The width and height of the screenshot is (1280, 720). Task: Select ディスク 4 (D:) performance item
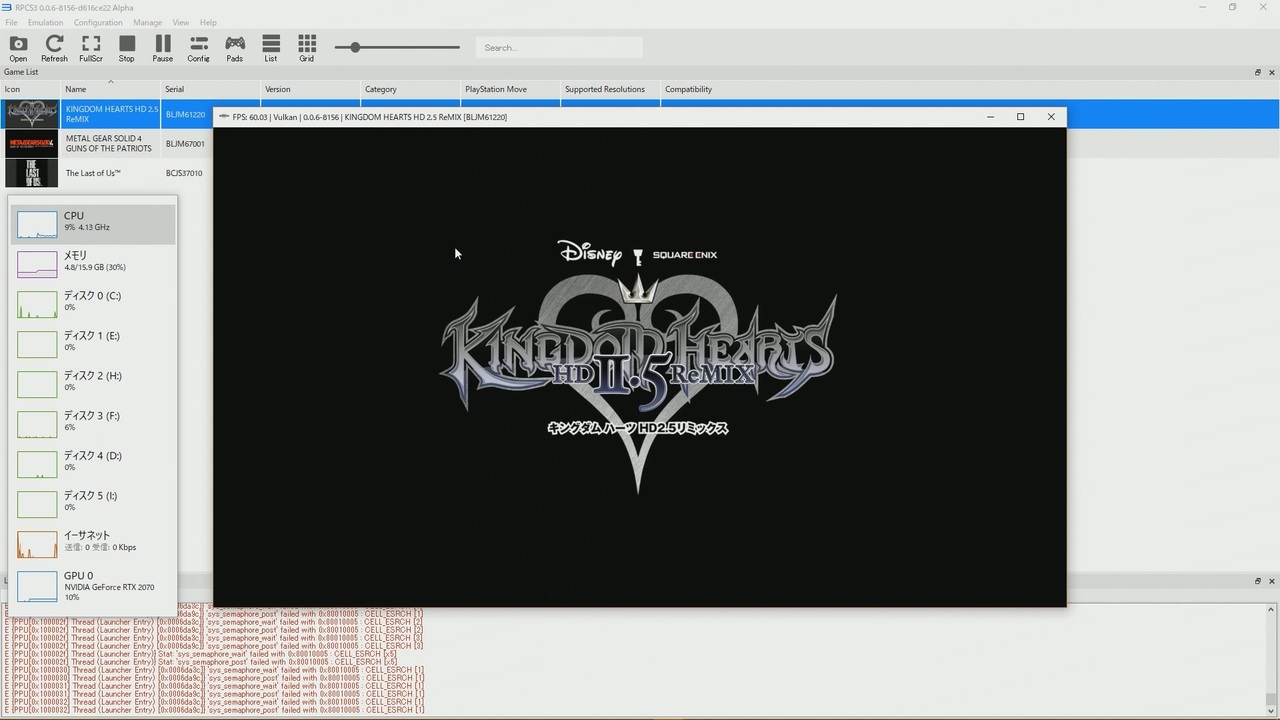(93, 464)
